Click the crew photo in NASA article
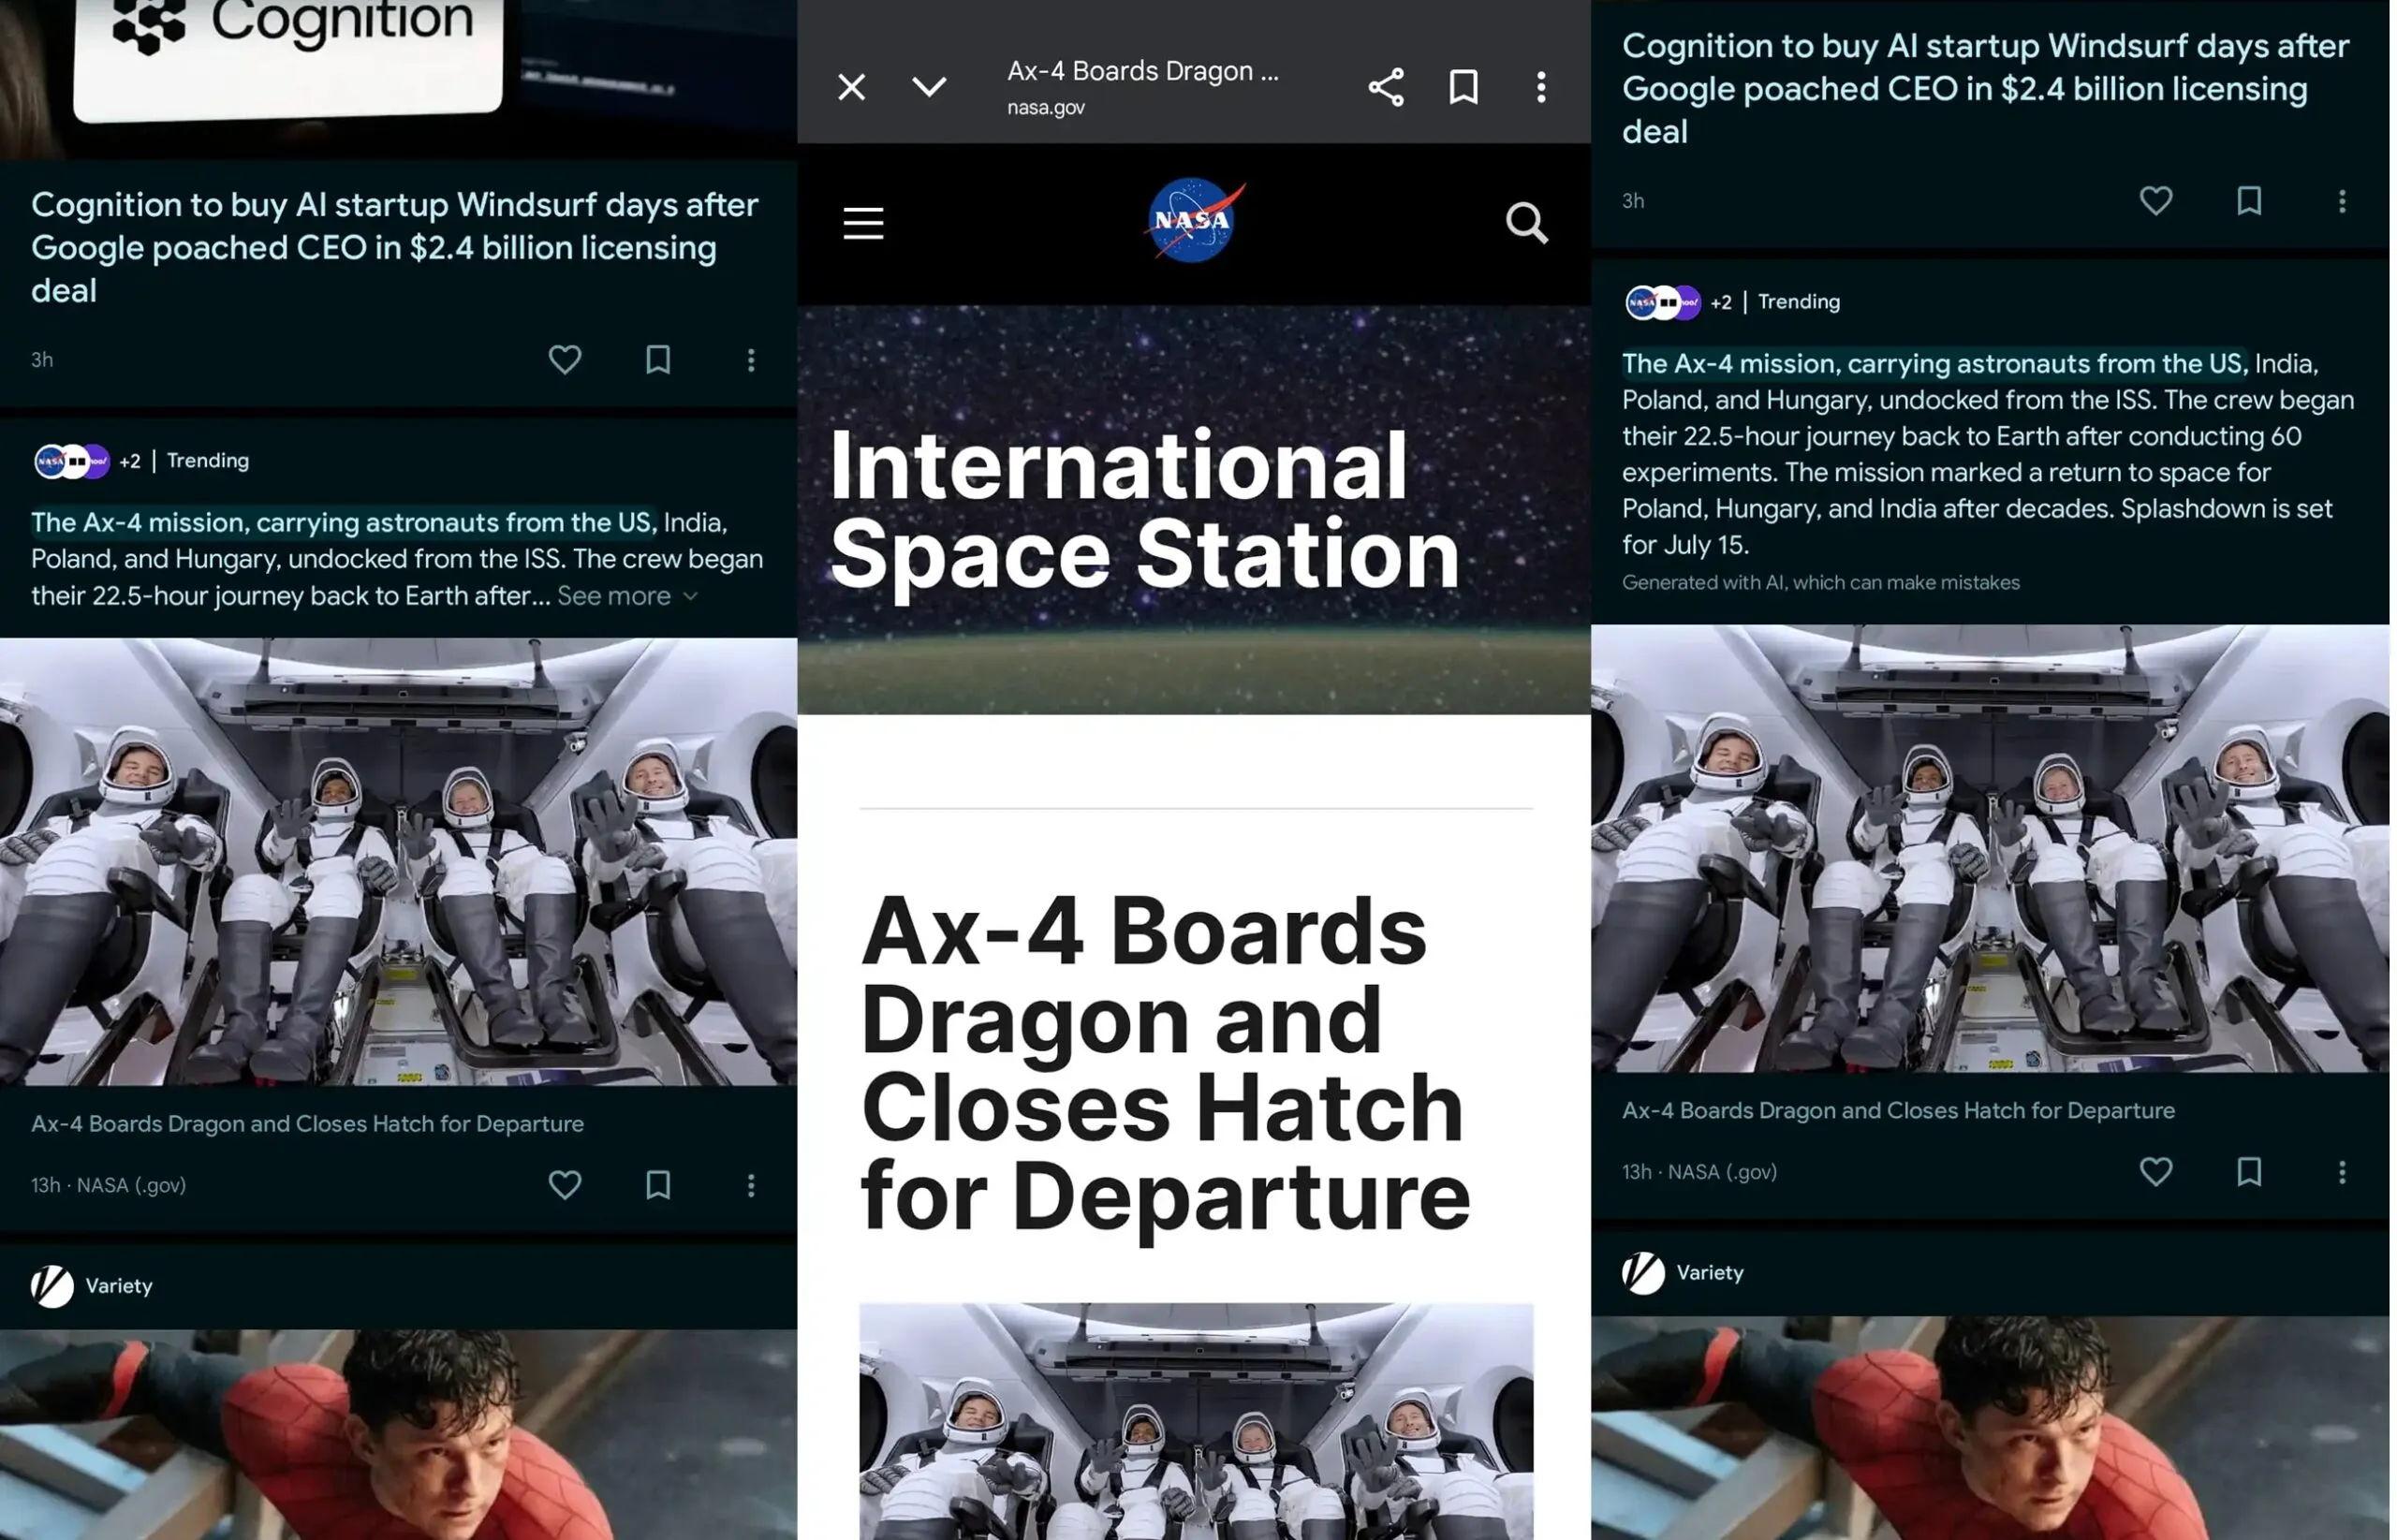Viewport: 2397px width, 1540px height. click(x=1196, y=1421)
